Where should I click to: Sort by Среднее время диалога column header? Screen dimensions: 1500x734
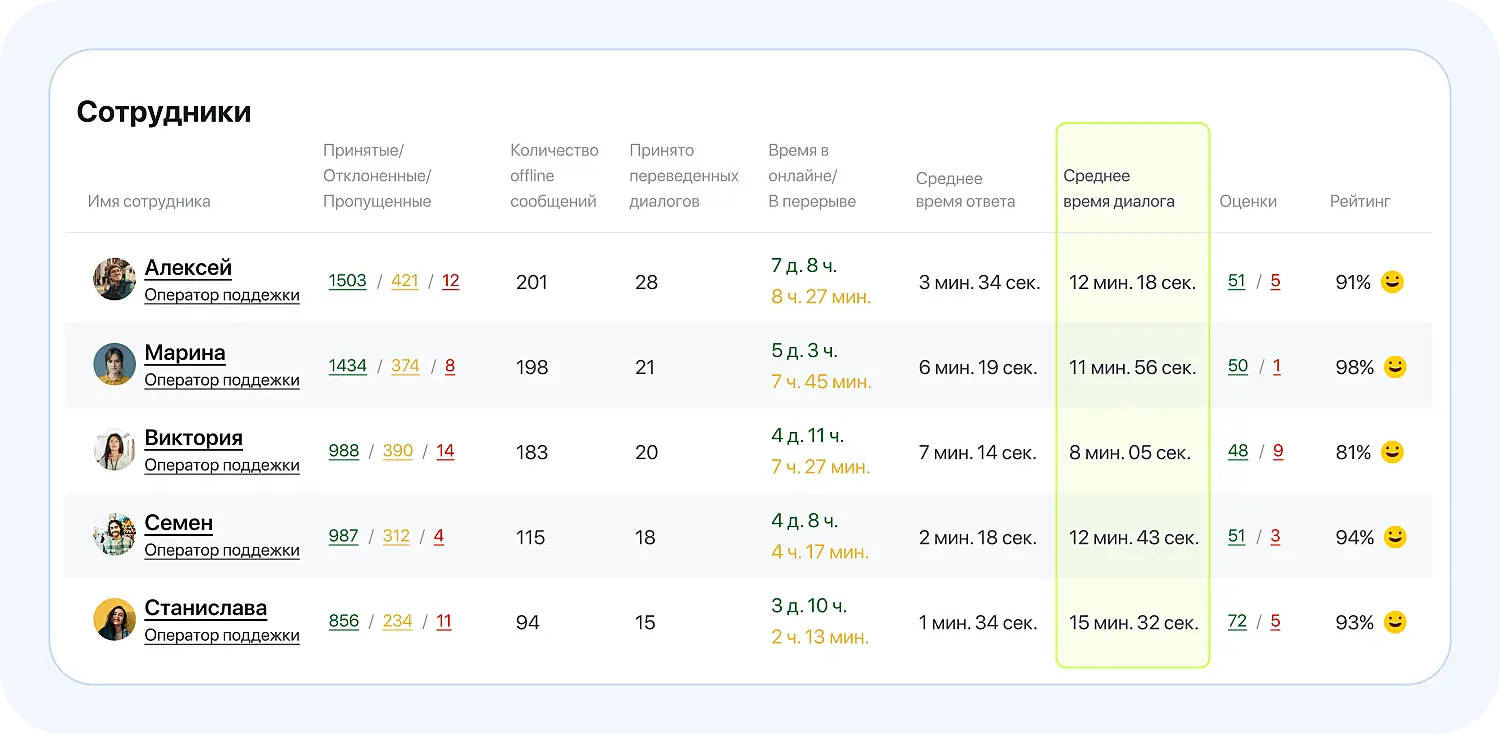point(1118,189)
